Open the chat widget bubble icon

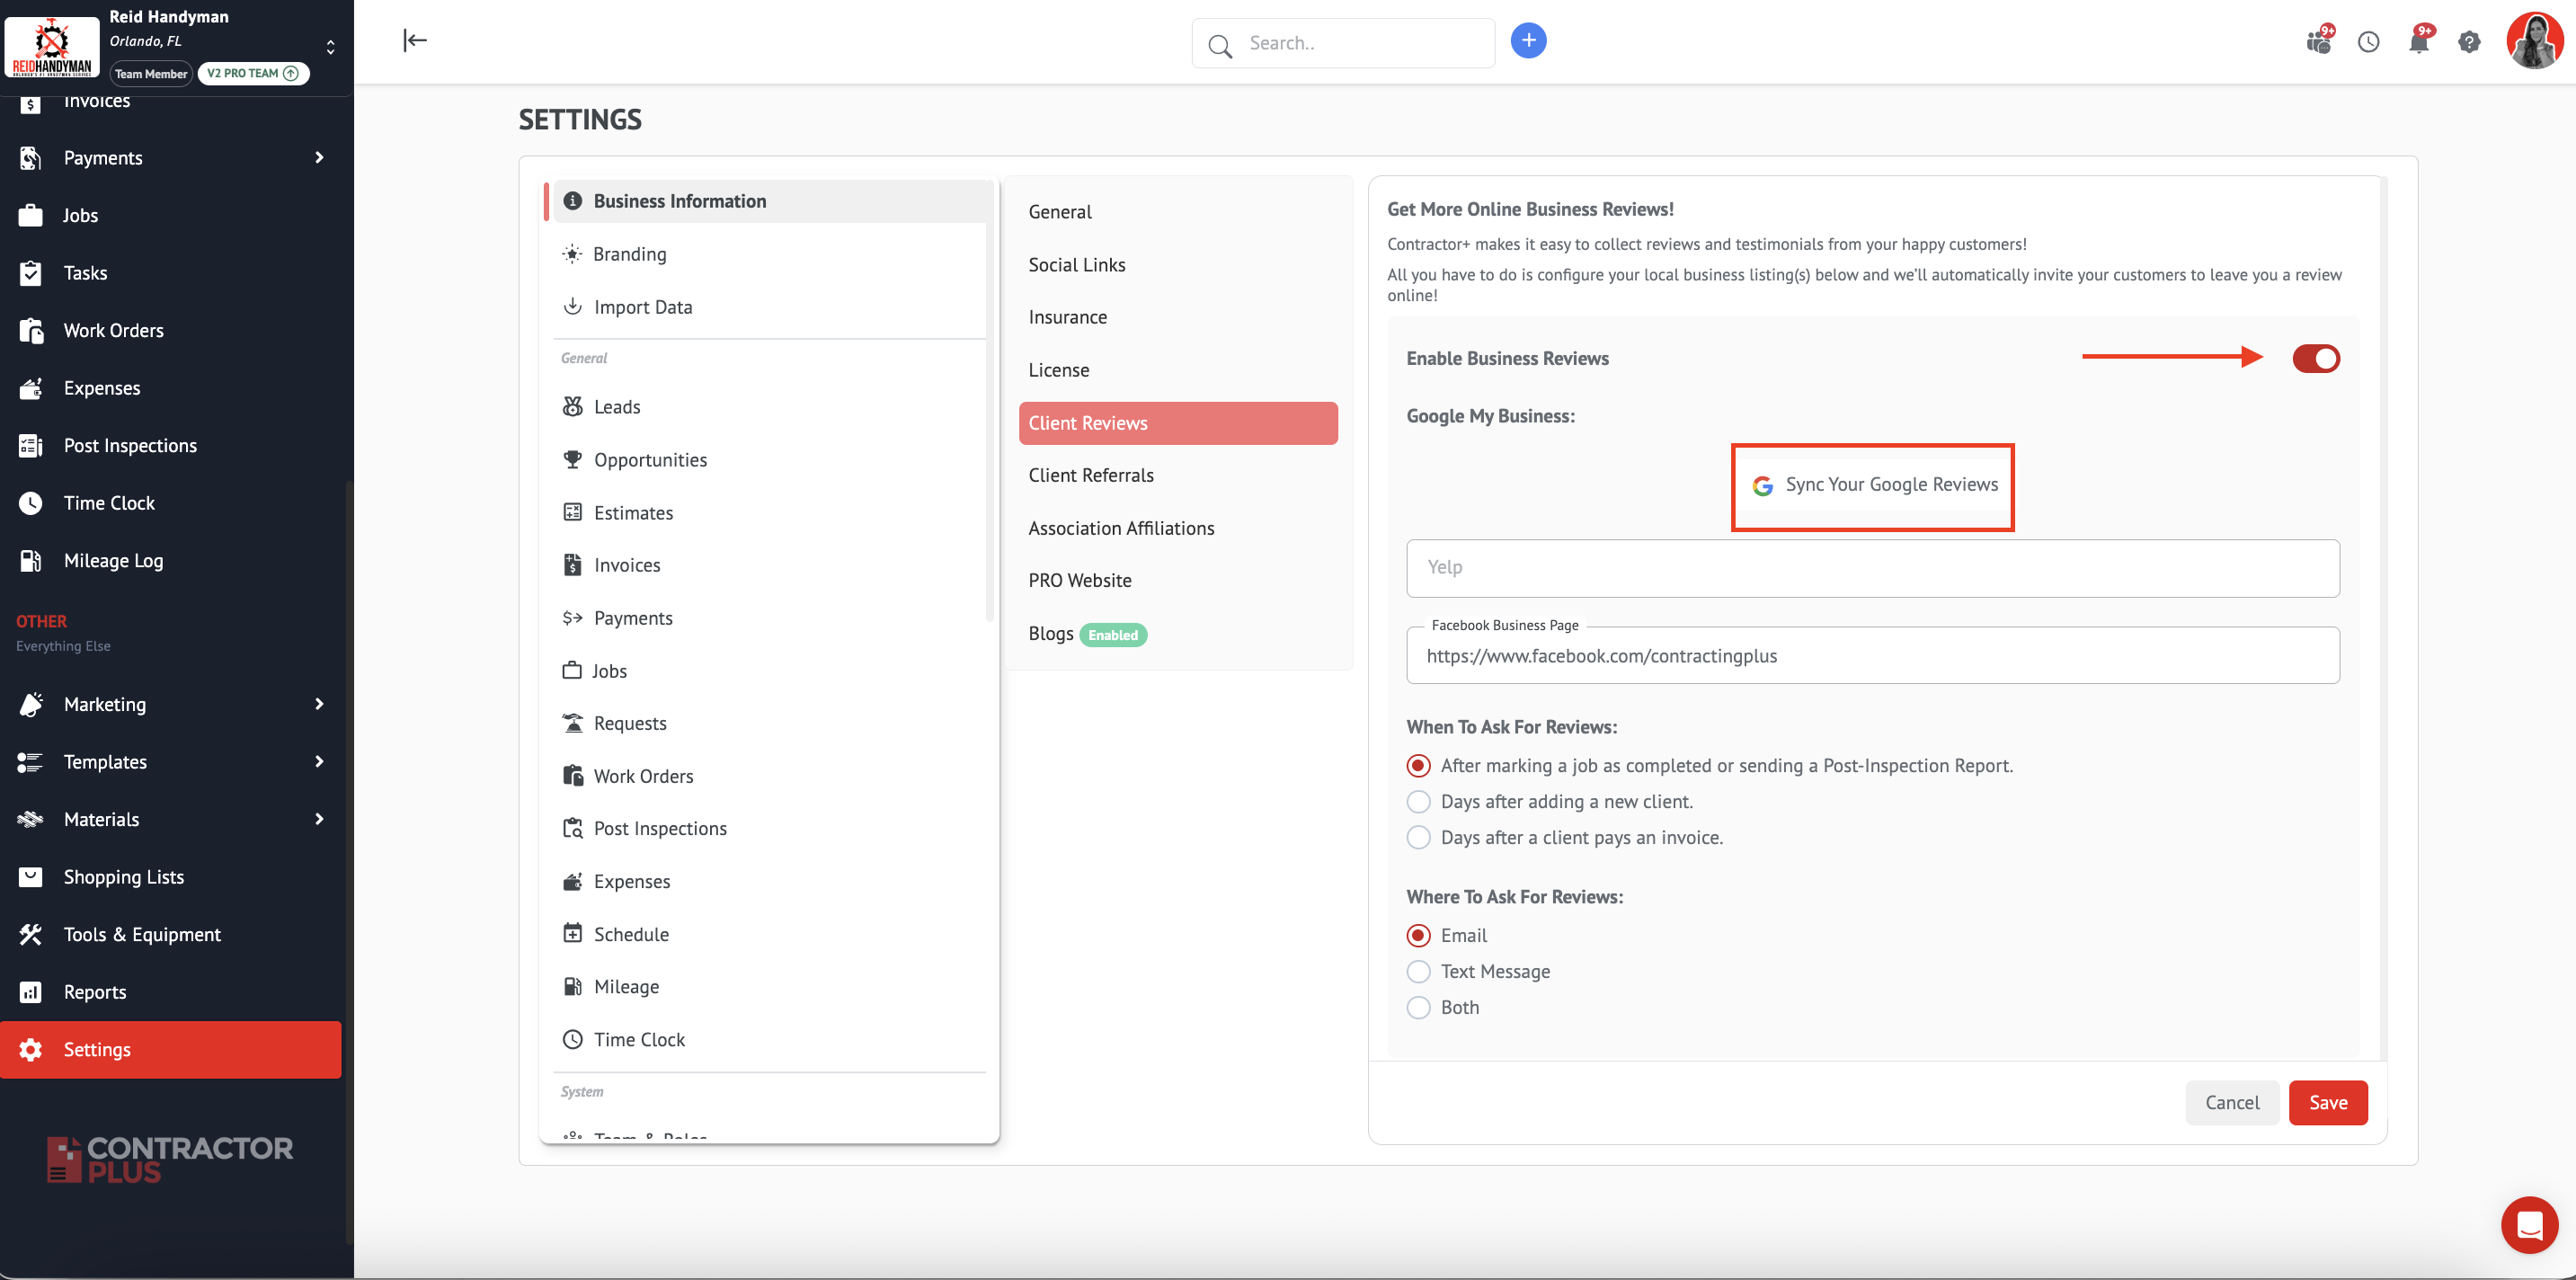pos(2529,1224)
